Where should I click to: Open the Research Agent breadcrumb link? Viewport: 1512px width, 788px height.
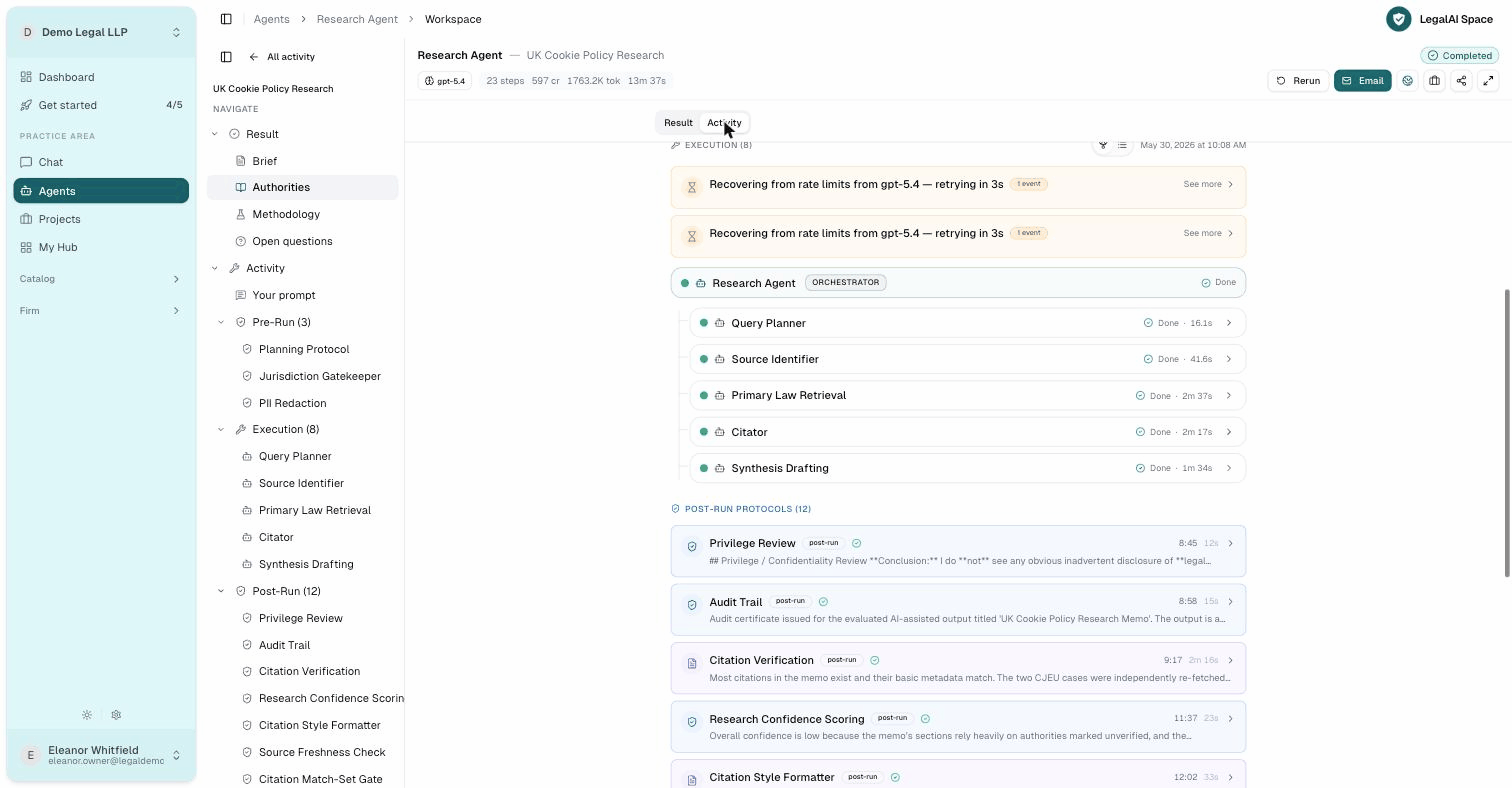(x=357, y=19)
